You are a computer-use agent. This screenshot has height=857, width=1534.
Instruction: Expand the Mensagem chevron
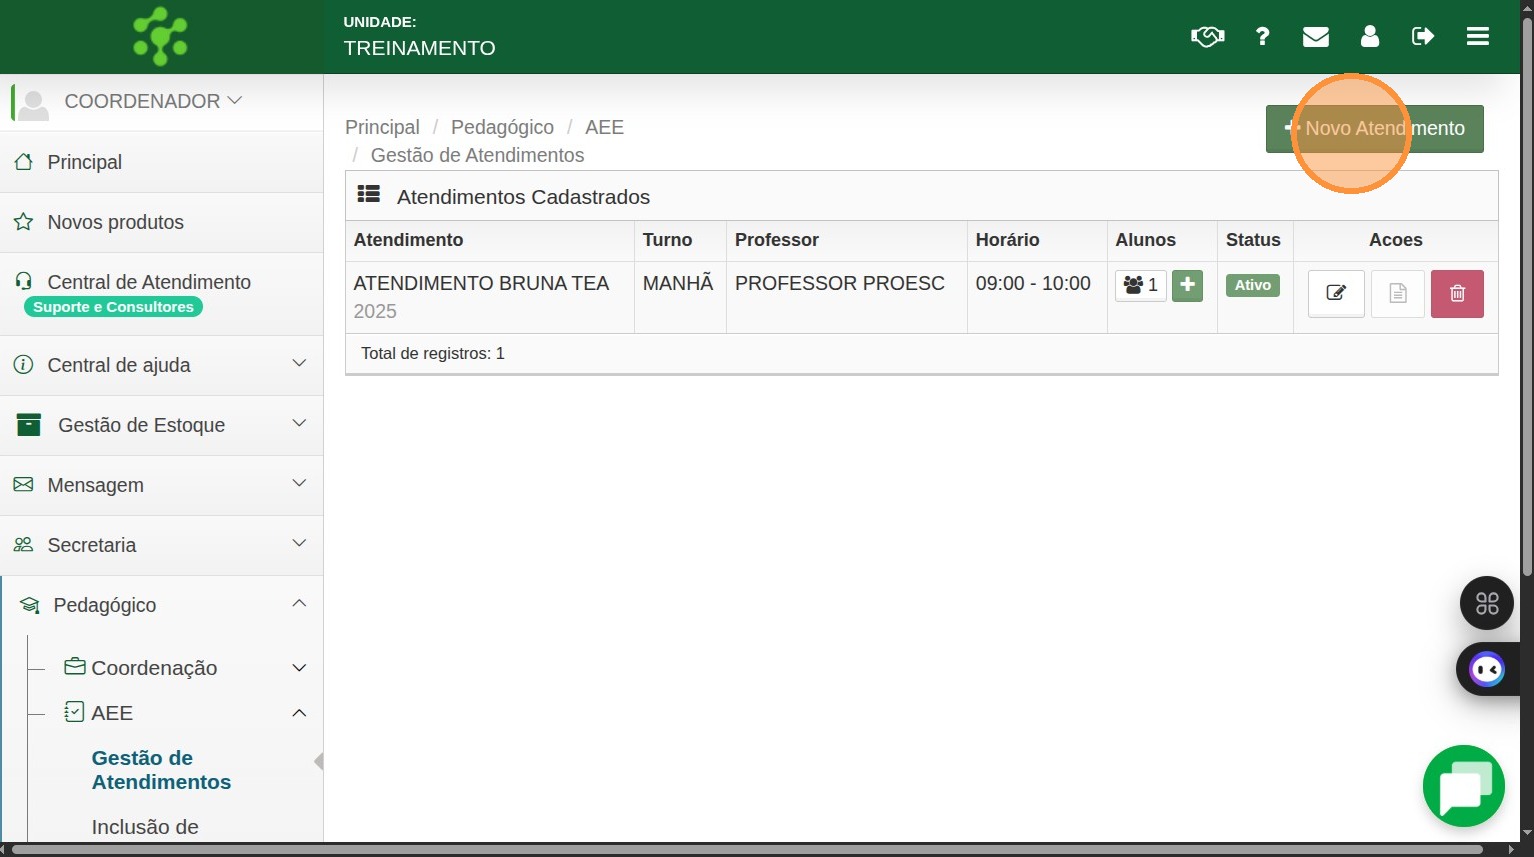coord(299,483)
